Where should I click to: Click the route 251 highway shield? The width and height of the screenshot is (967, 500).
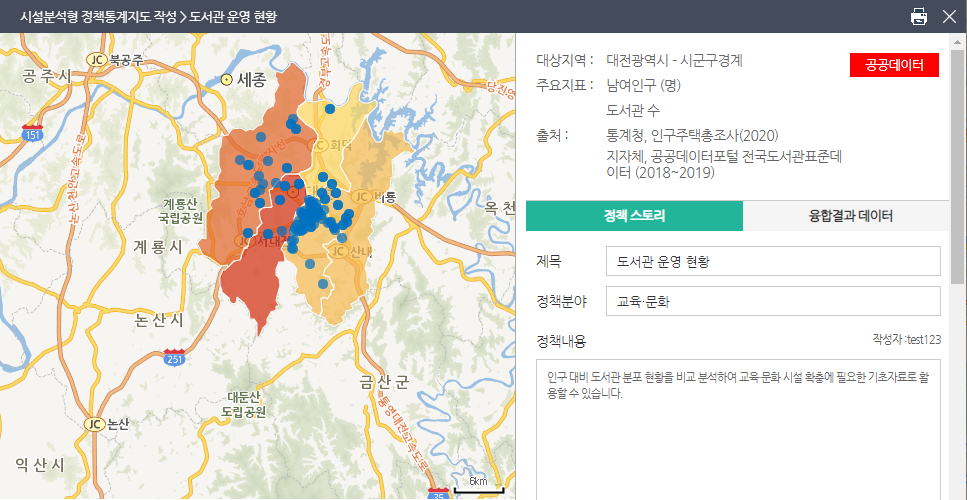pos(175,358)
